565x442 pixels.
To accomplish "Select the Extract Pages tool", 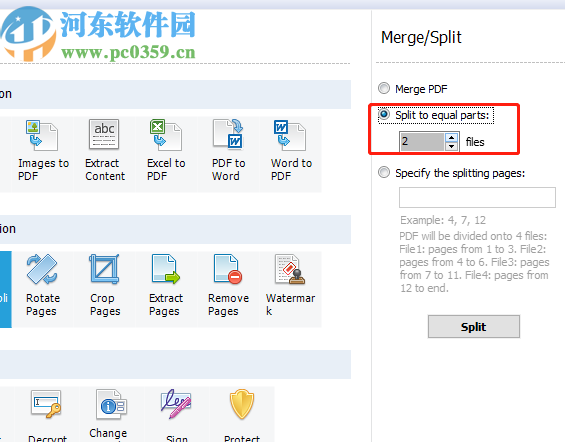I will (x=166, y=289).
